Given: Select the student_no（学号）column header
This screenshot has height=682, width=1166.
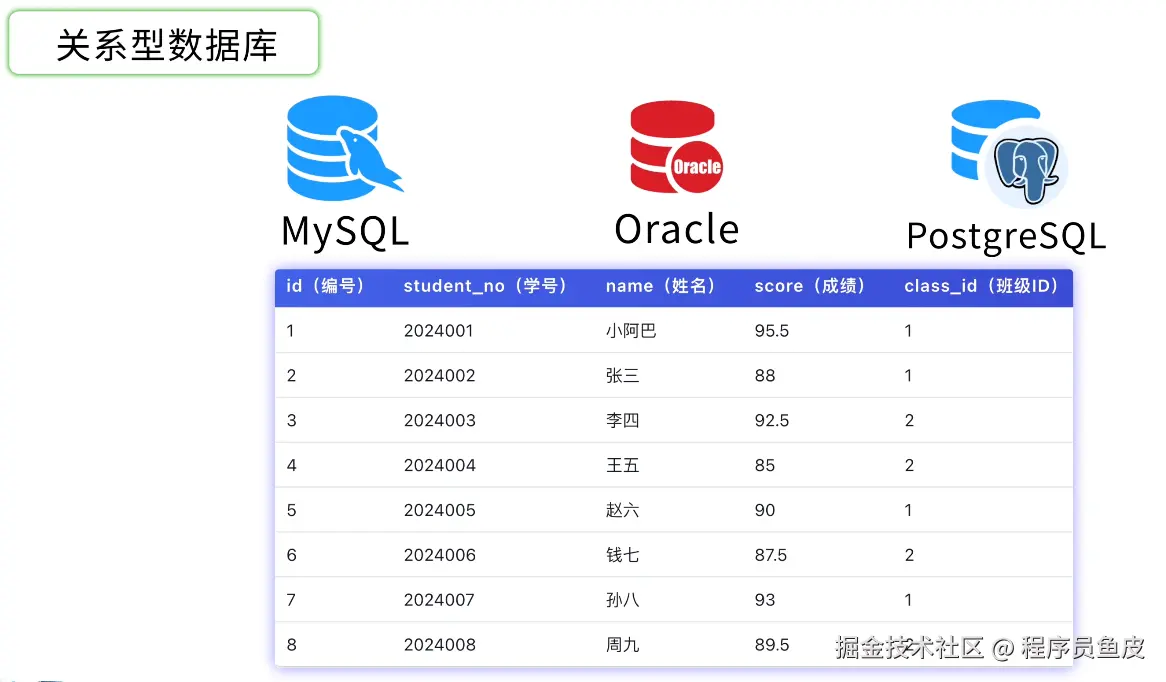Looking at the screenshot, I should point(486,286).
